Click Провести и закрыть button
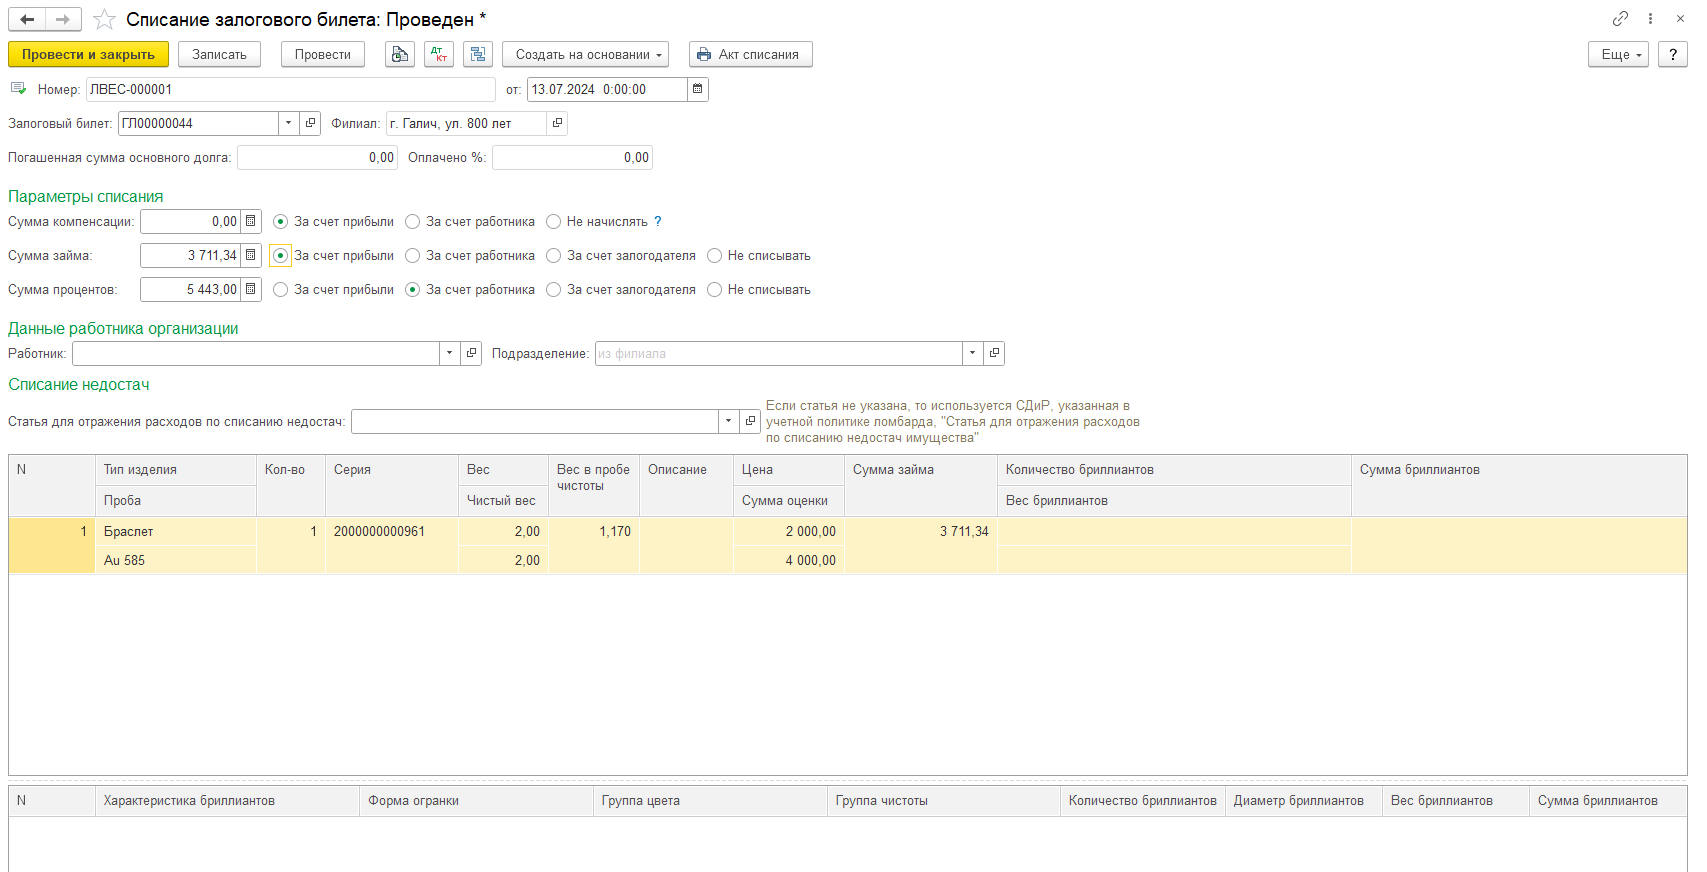This screenshot has height=872, width=1707. (88, 54)
